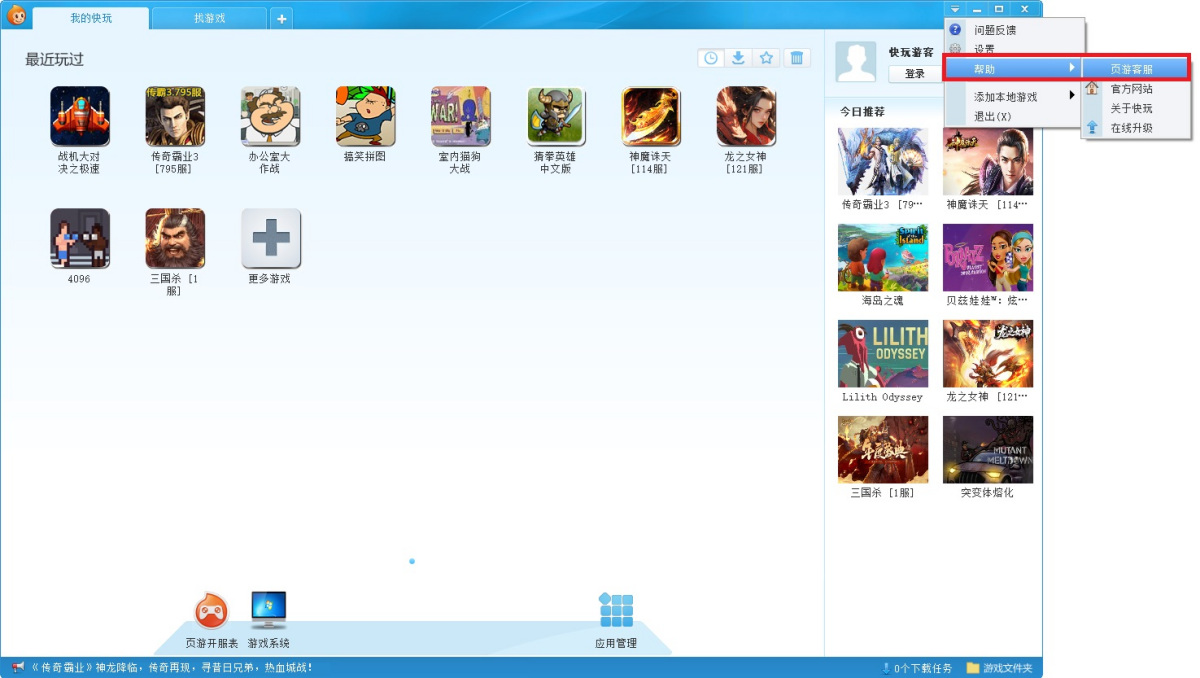Image resolution: width=1200 pixels, height=678 pixels.
Task: Switch to the 找游戏 tab
Action: click(x=210, y=18)
